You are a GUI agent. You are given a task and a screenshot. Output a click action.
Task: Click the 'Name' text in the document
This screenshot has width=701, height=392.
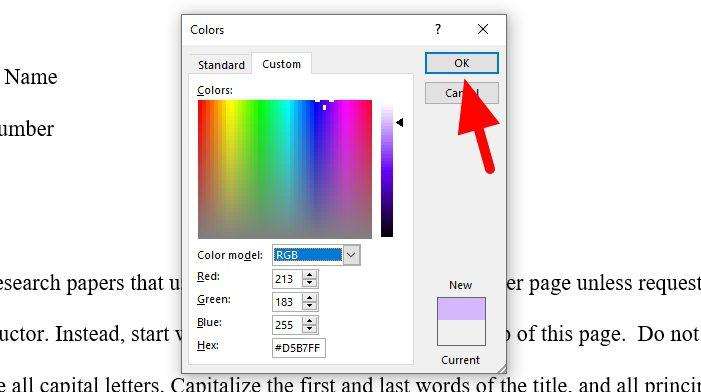pyautogui.click(x=31, y=77)
